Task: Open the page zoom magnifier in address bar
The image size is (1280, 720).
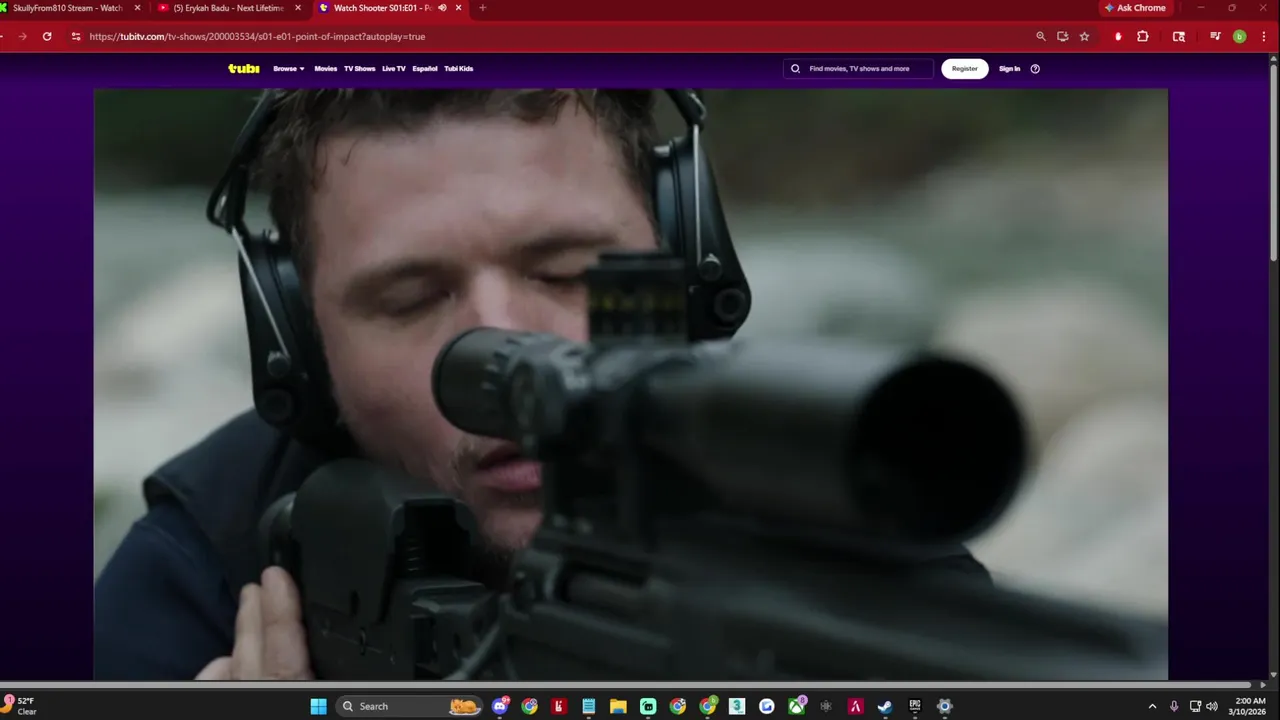Action: 1041,37
